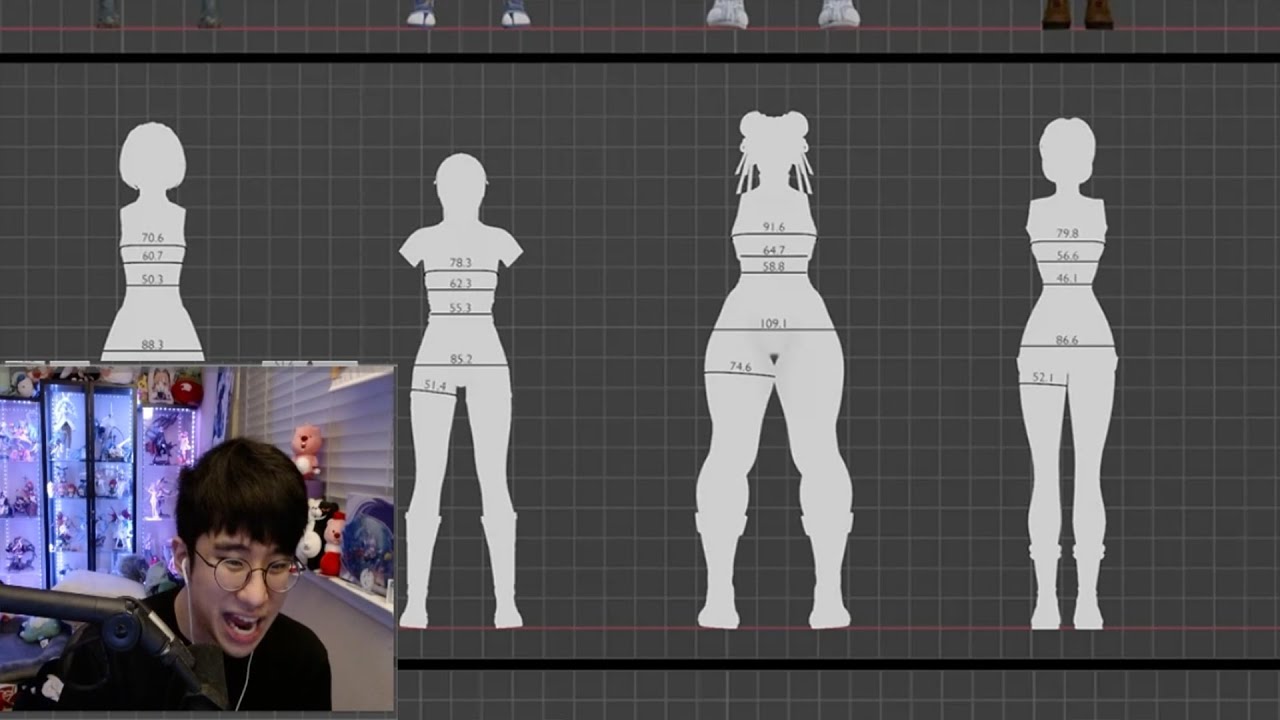Click the 60.7 measurement label
1280x720 pixels.
point(153,256)
